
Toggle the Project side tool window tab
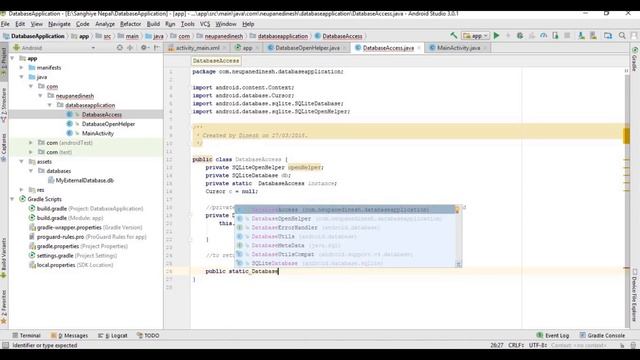point(4,62)
